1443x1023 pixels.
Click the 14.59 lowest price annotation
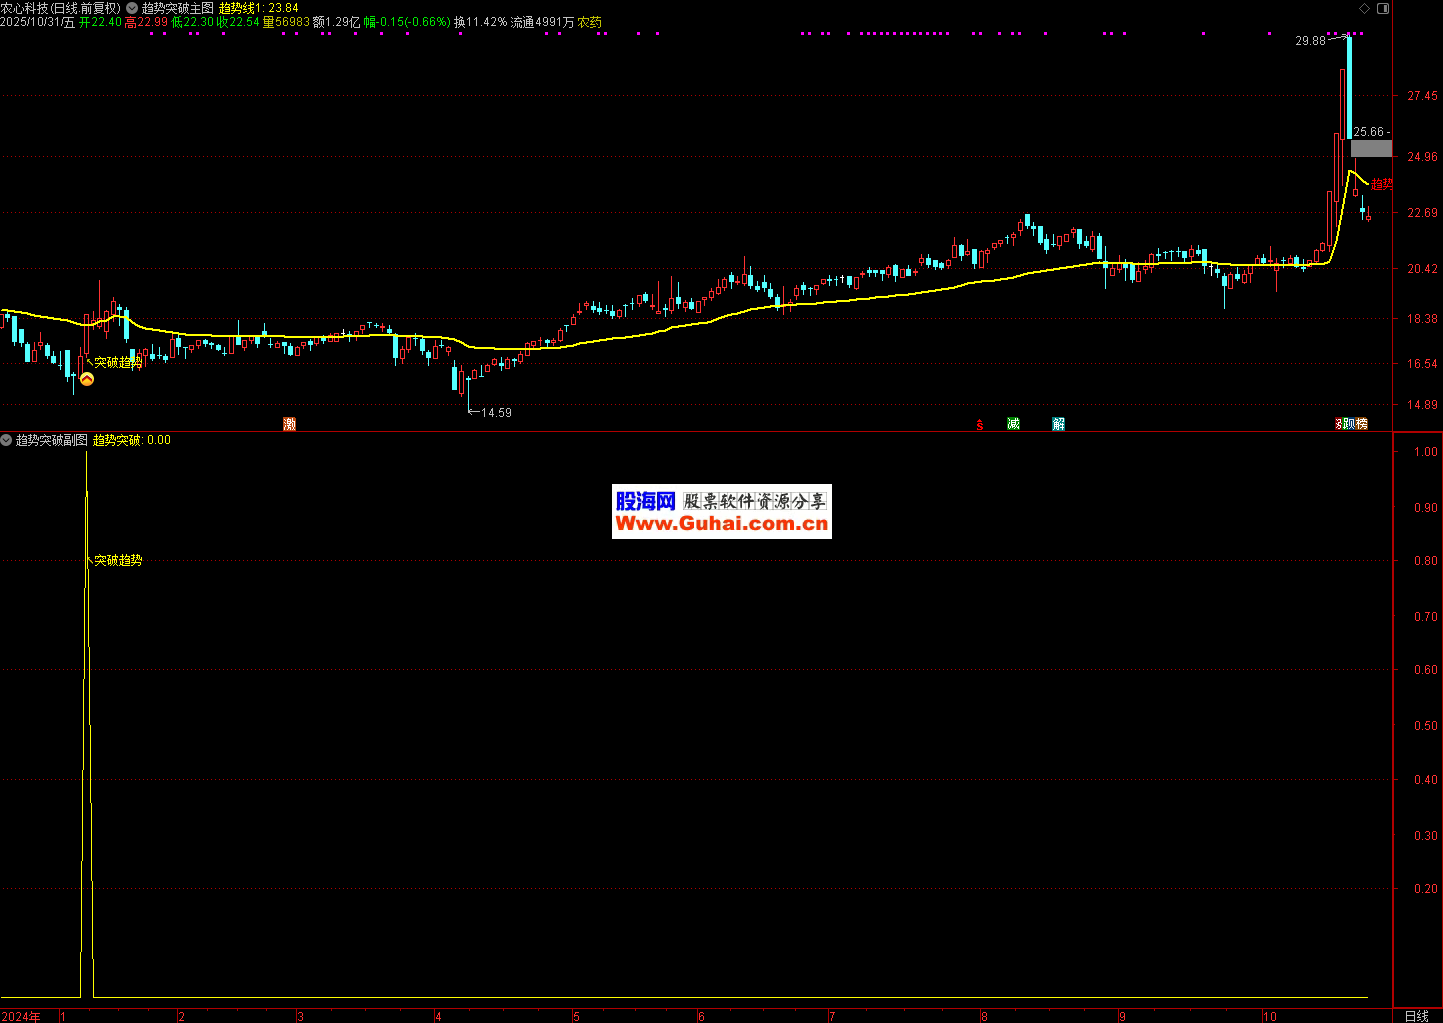496,413
